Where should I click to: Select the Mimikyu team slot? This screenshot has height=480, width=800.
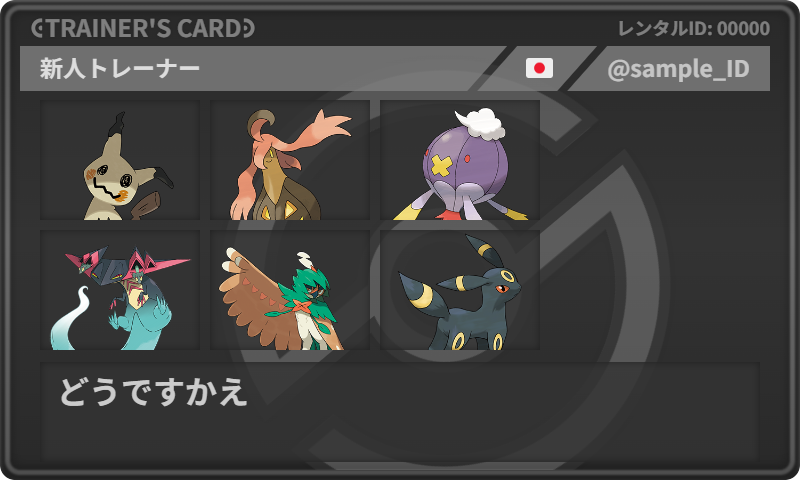point(120,160)
